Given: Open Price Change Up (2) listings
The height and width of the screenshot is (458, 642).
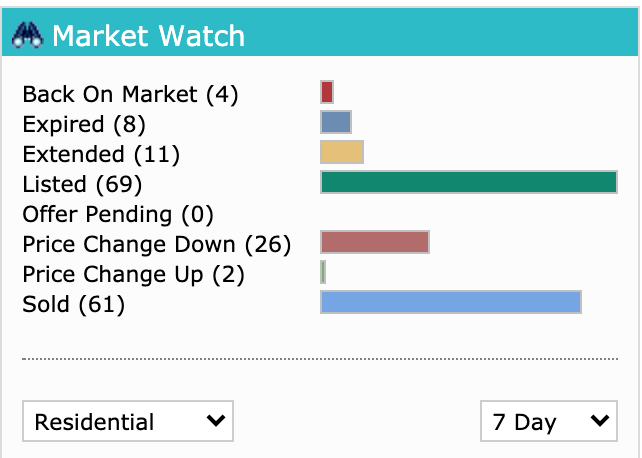Looking at the screenshot, I should pos(133,274).
